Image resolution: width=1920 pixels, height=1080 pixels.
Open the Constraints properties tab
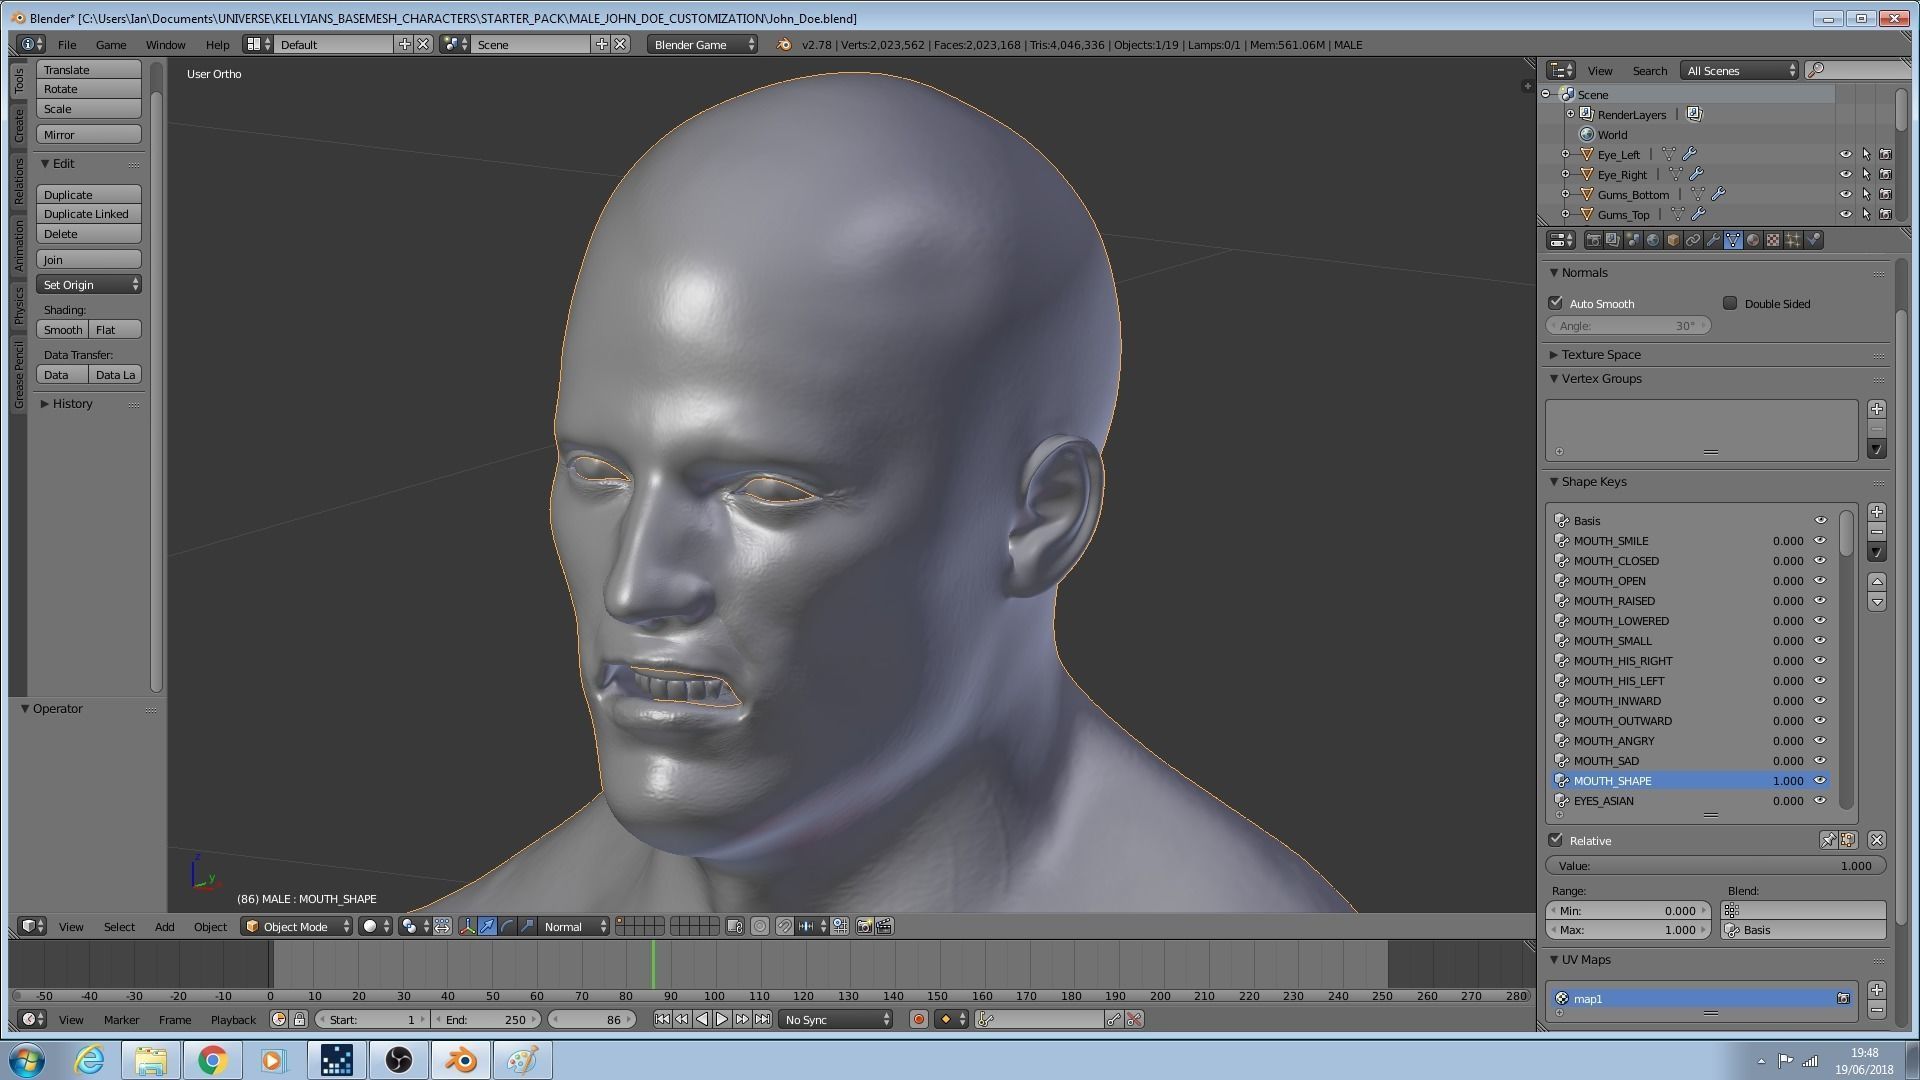[x=1693, y=240]
